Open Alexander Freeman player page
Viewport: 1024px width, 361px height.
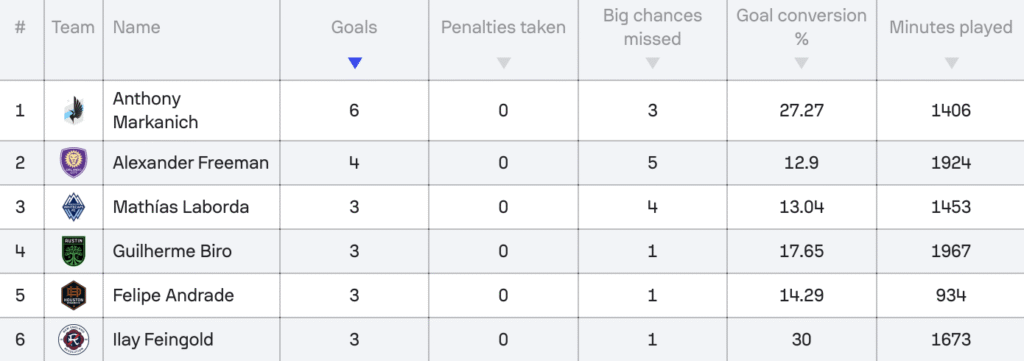pos(191,163)
